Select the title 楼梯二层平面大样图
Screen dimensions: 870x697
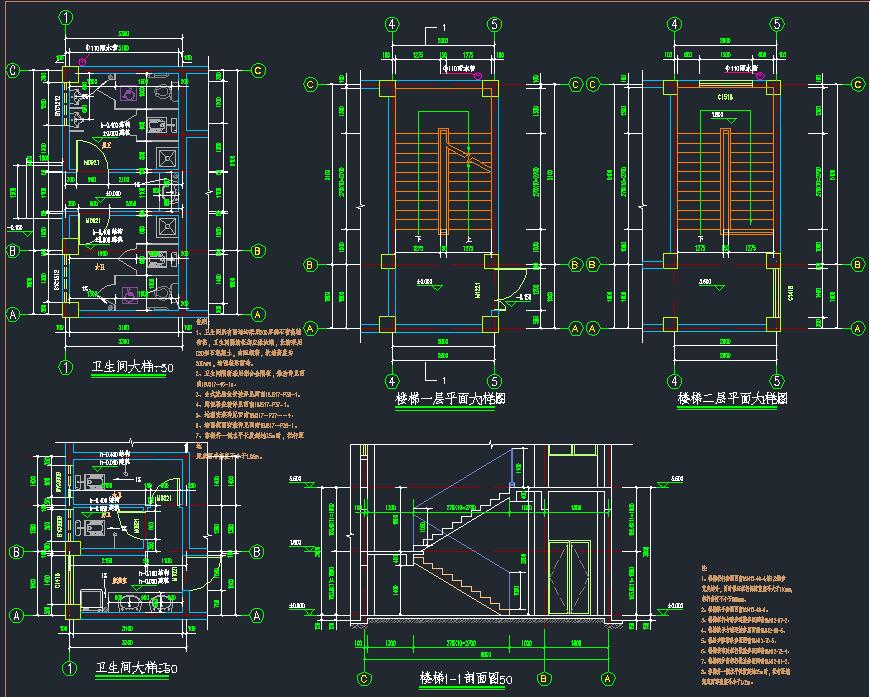(732, 398)
